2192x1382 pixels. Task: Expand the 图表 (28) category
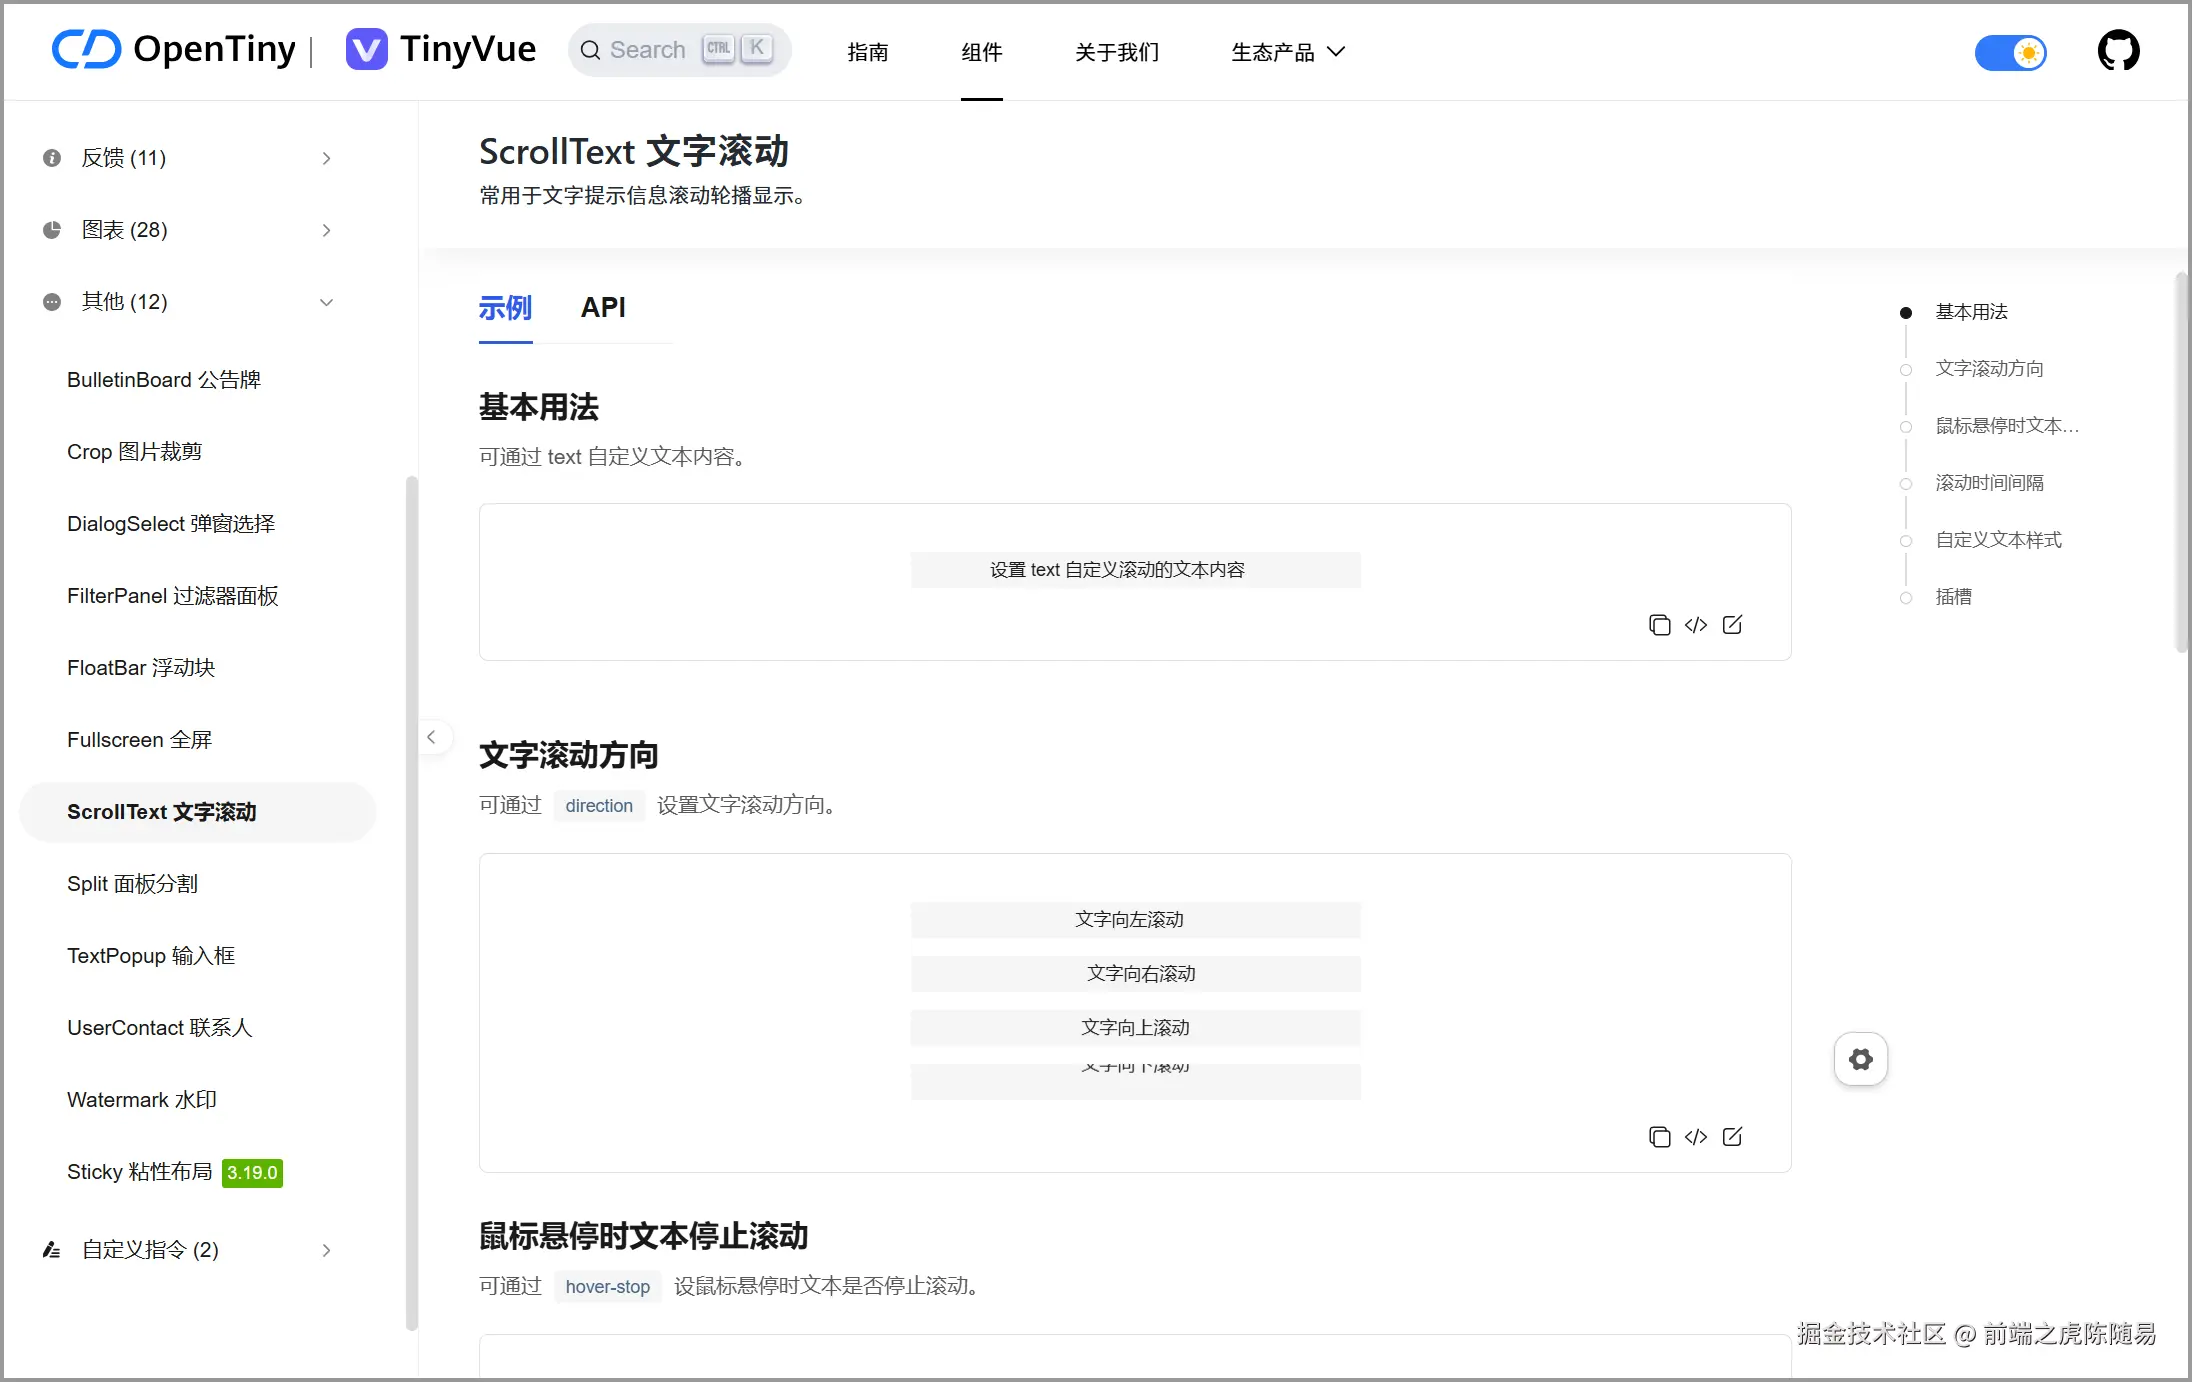tap(325, 230)
